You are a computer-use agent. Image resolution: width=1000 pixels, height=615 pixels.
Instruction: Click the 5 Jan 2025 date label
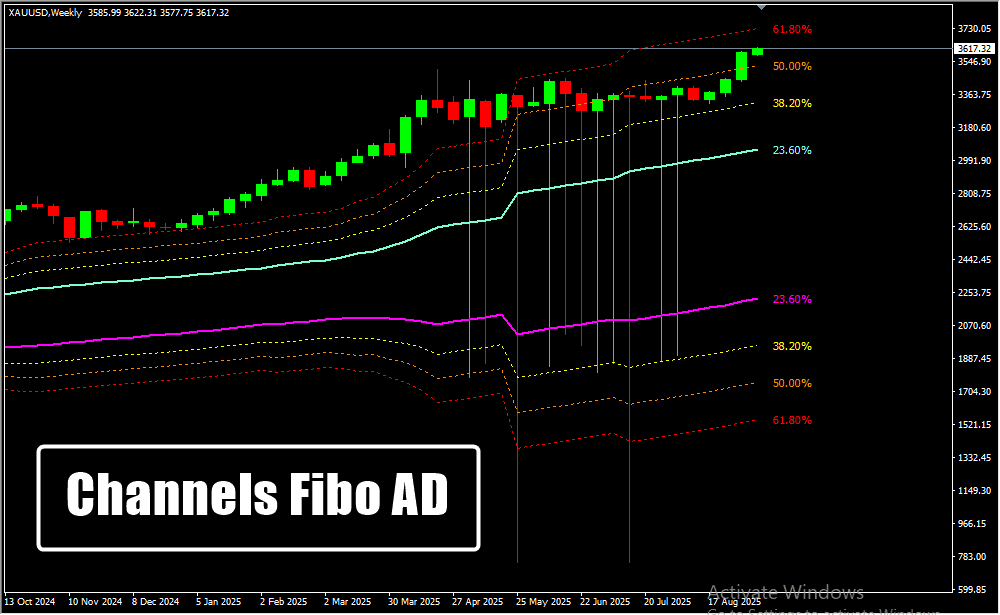219,602
